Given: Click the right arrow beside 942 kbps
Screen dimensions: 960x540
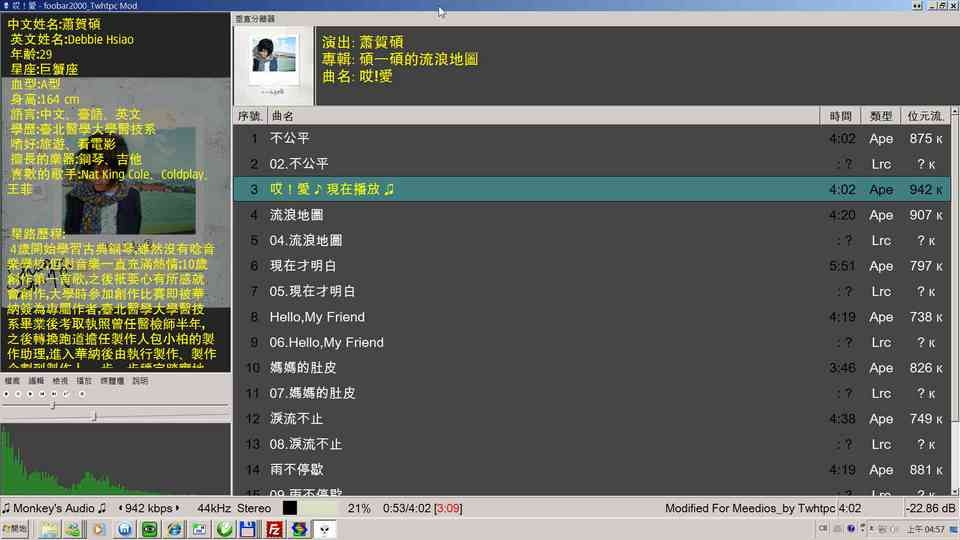Looking at the screenshot, I should [x=177, y=508].
